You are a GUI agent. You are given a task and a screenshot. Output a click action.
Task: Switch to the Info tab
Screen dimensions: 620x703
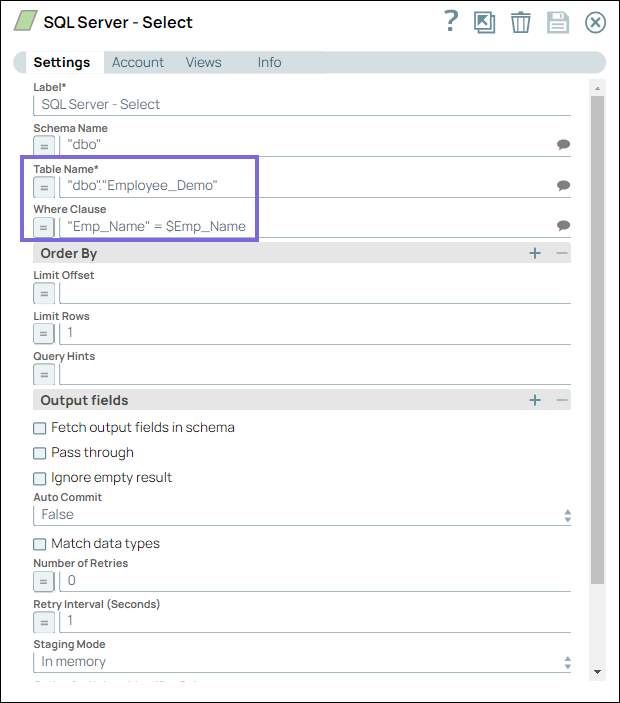coord(269,62)
